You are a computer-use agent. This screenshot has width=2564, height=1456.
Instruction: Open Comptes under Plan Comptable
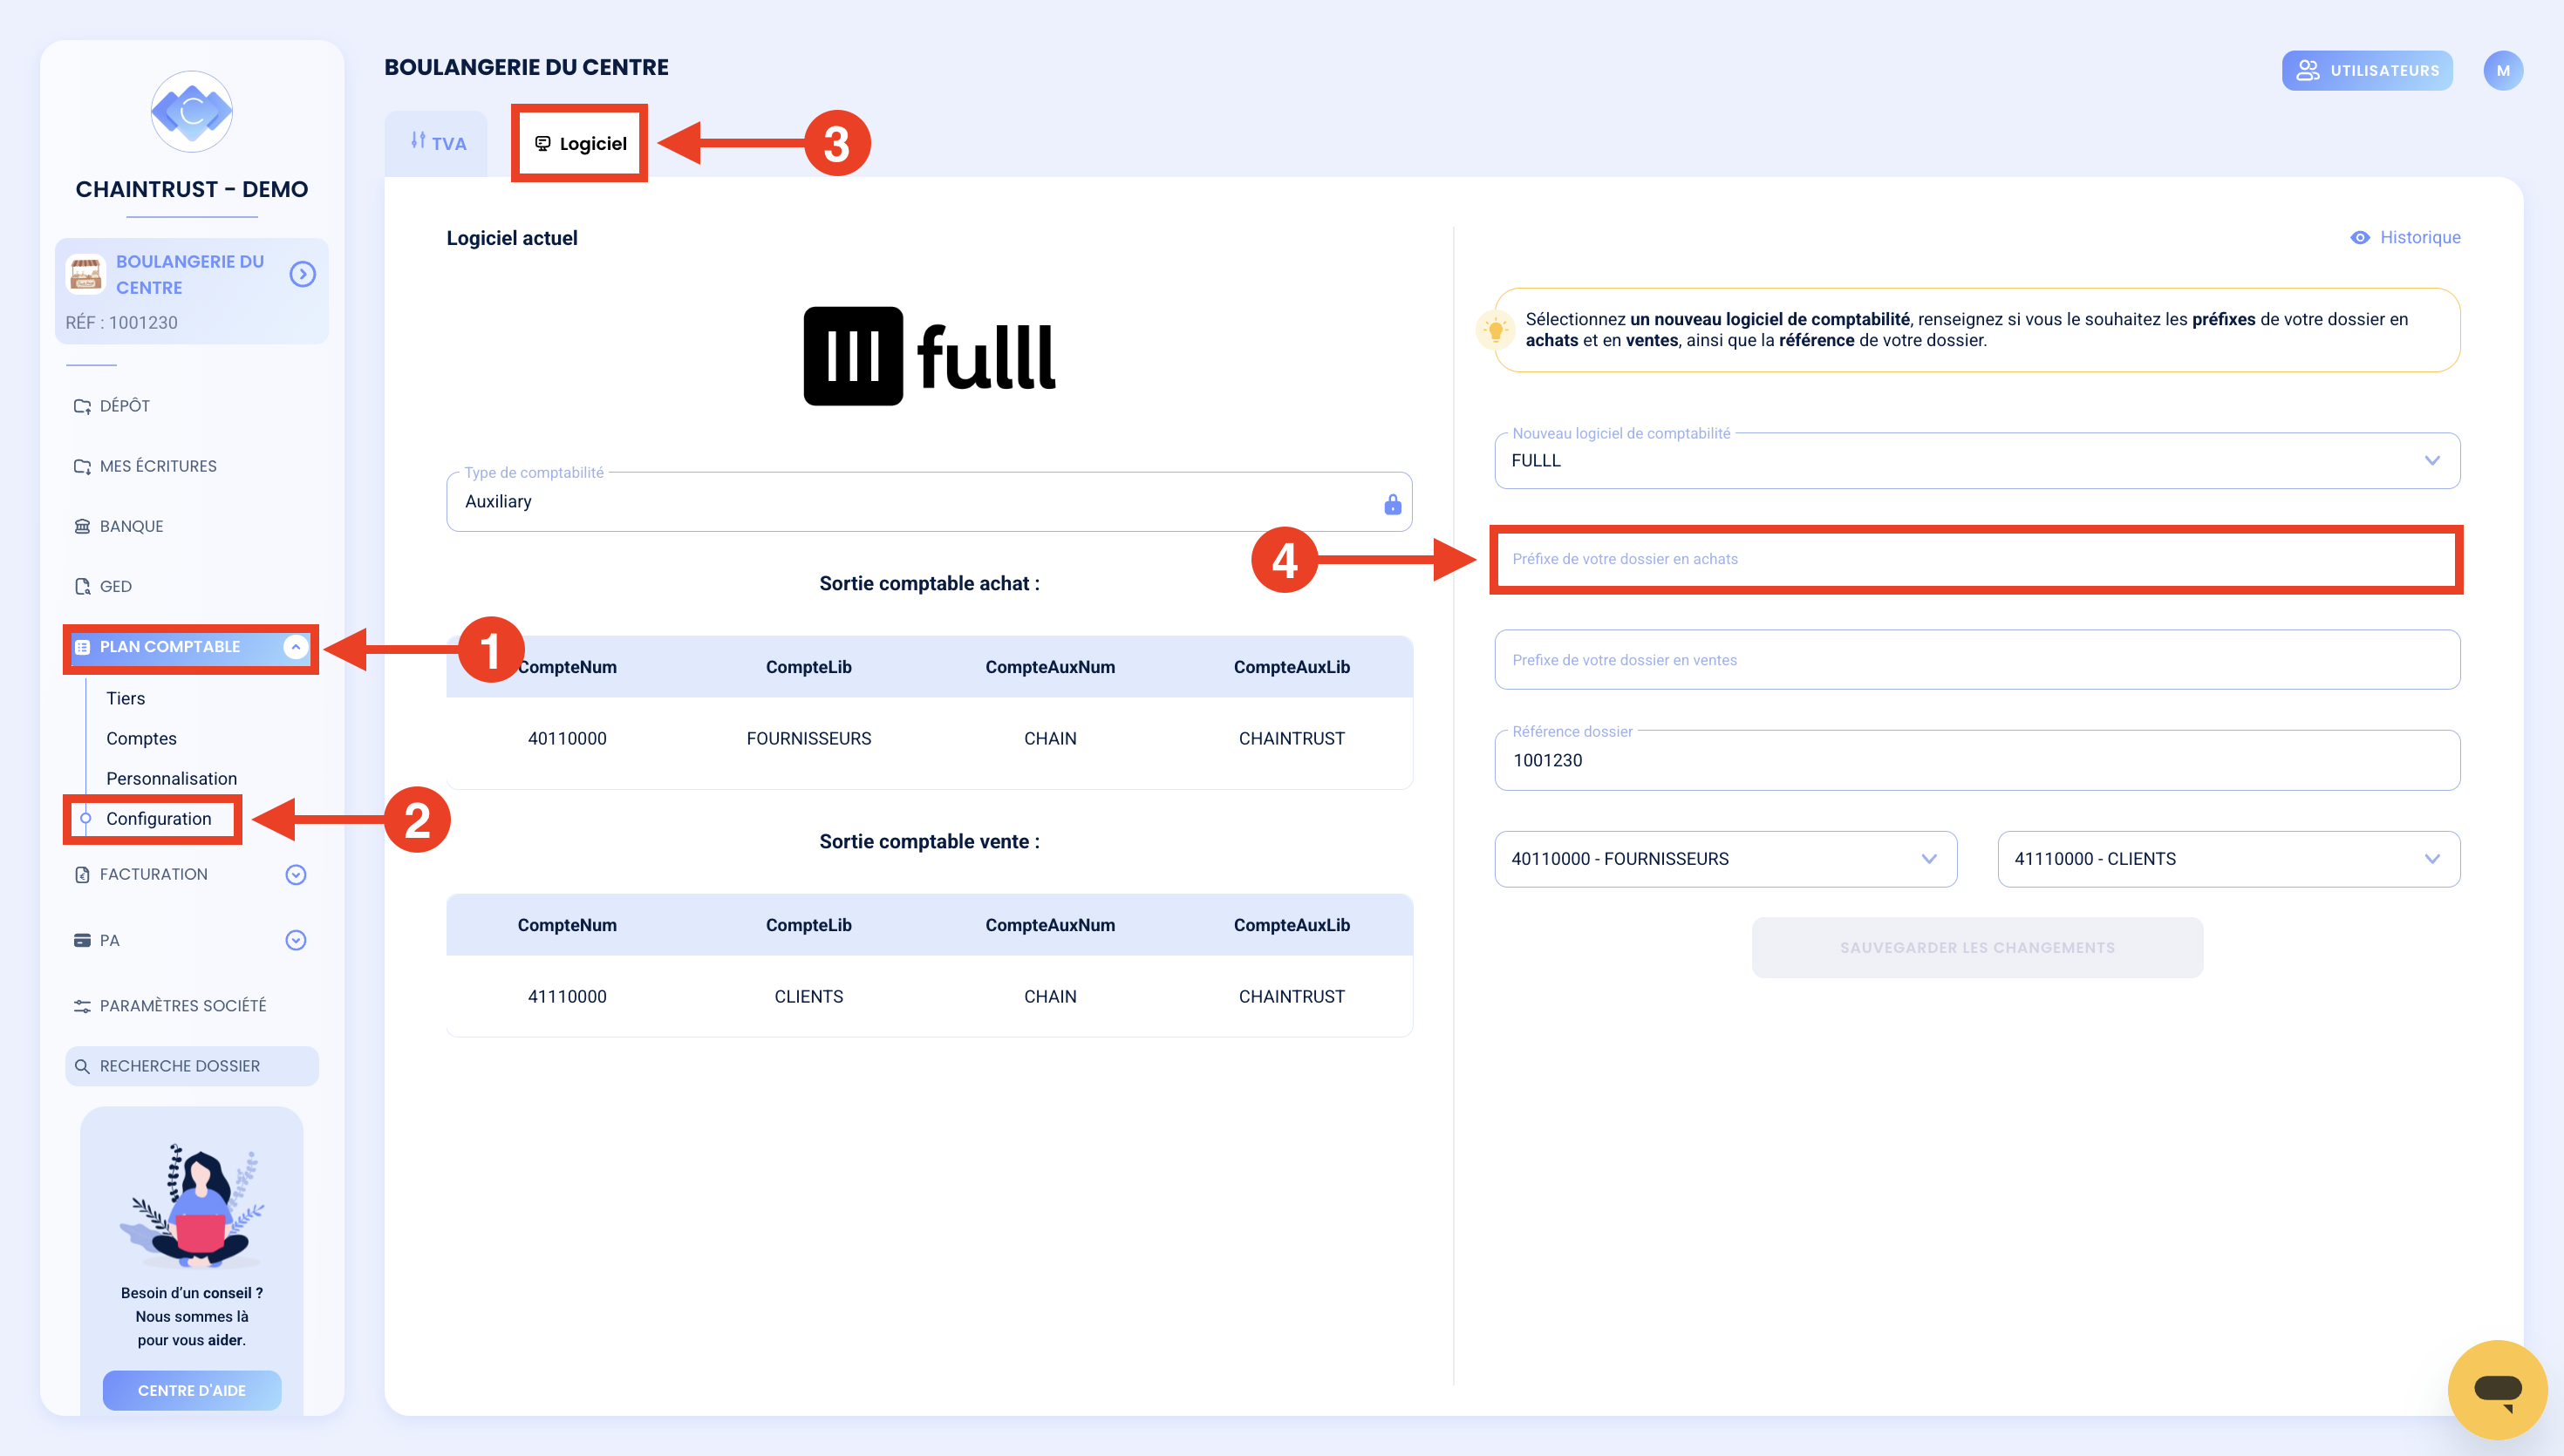[141, 738]
